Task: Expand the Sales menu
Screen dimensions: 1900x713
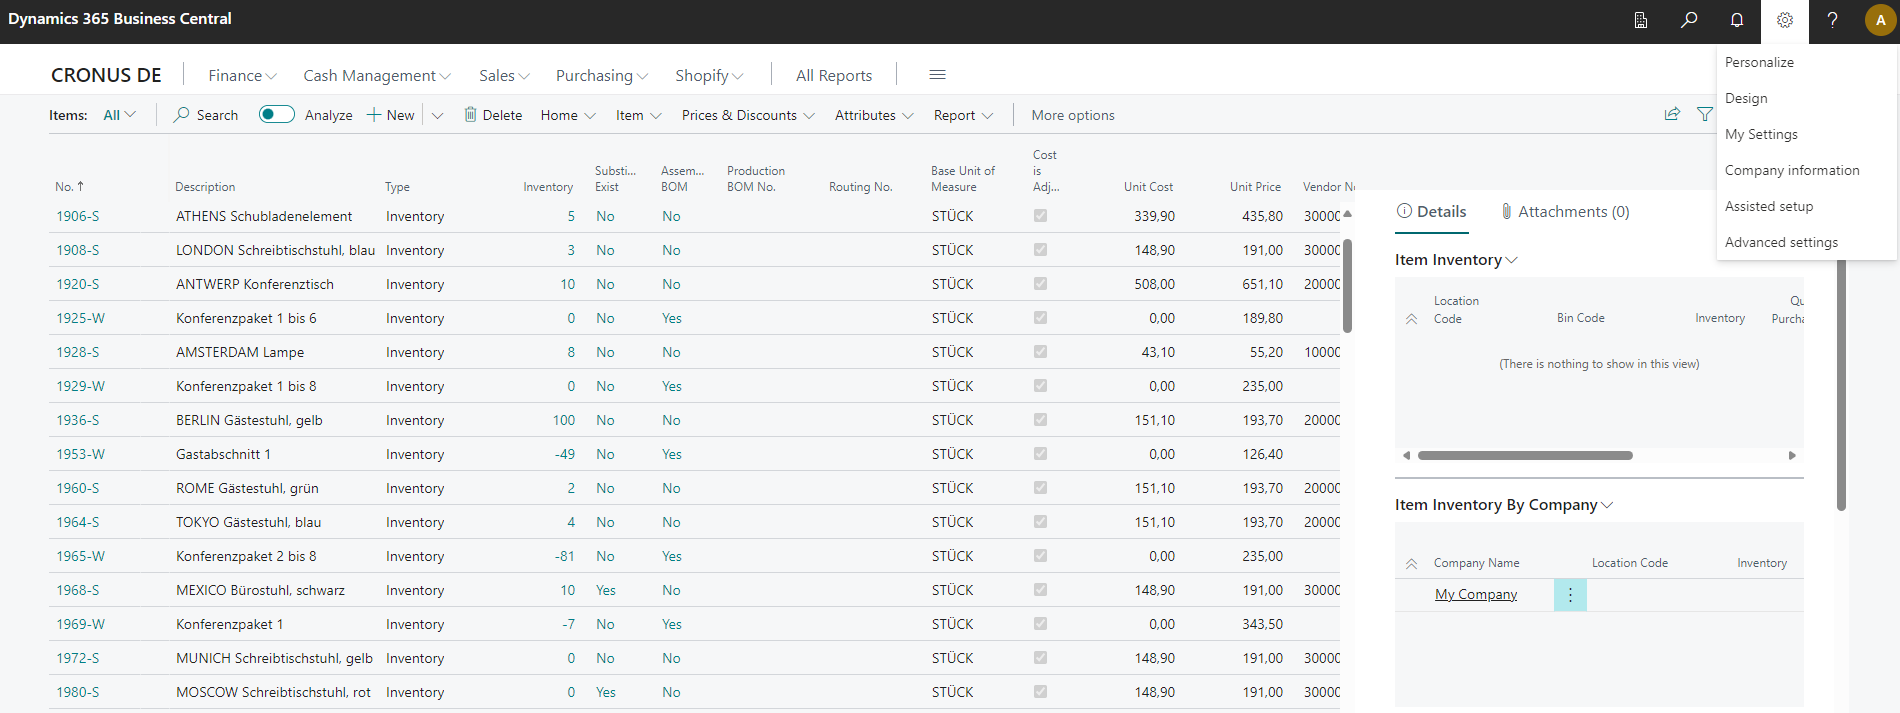Action: [504, 76]
